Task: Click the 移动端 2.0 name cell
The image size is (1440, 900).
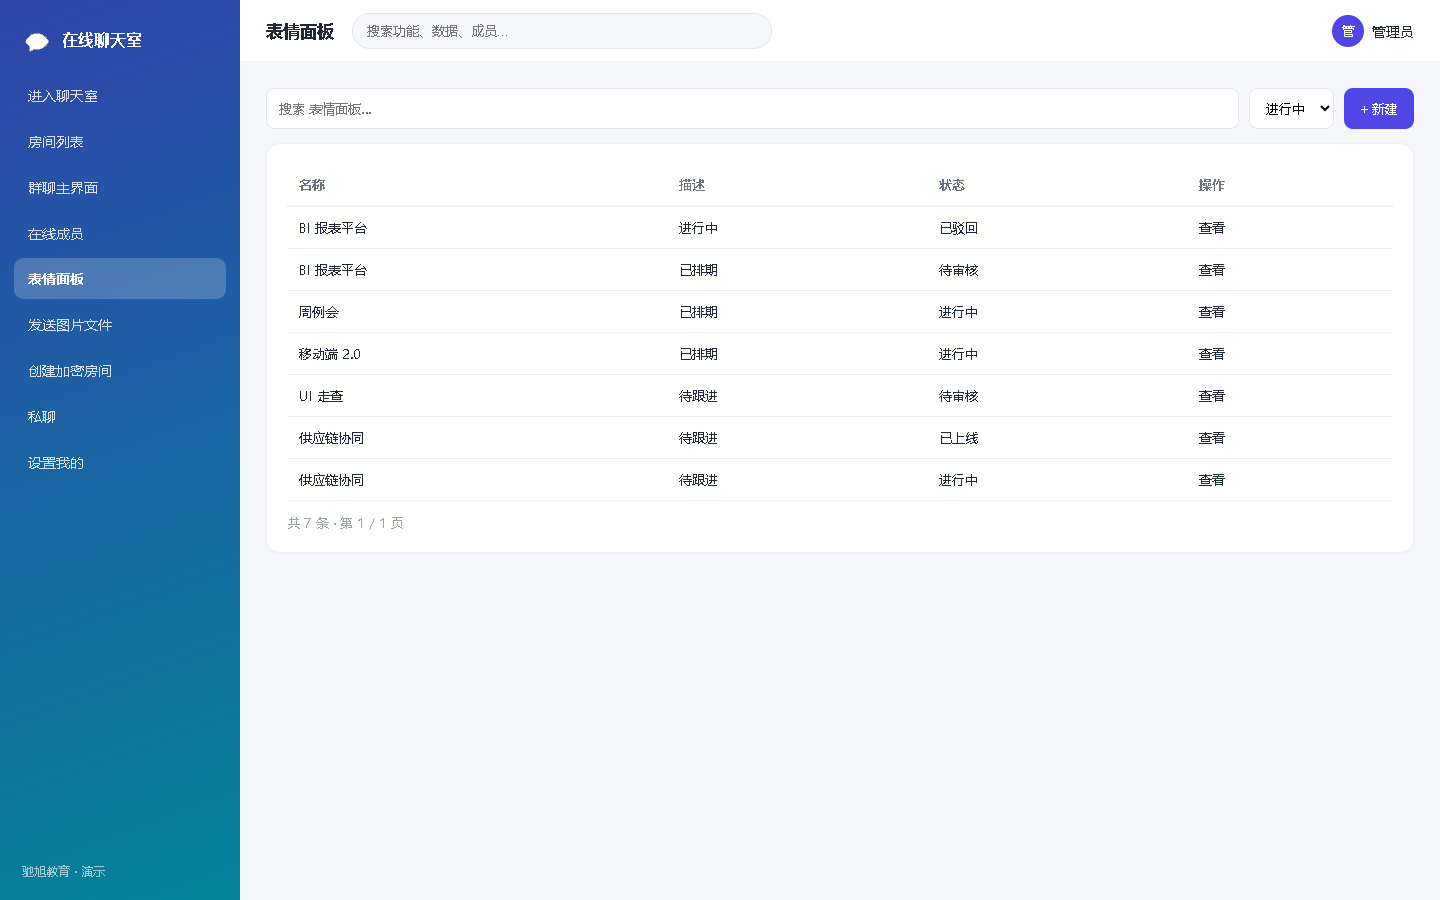Action: [x=330, y=354]
